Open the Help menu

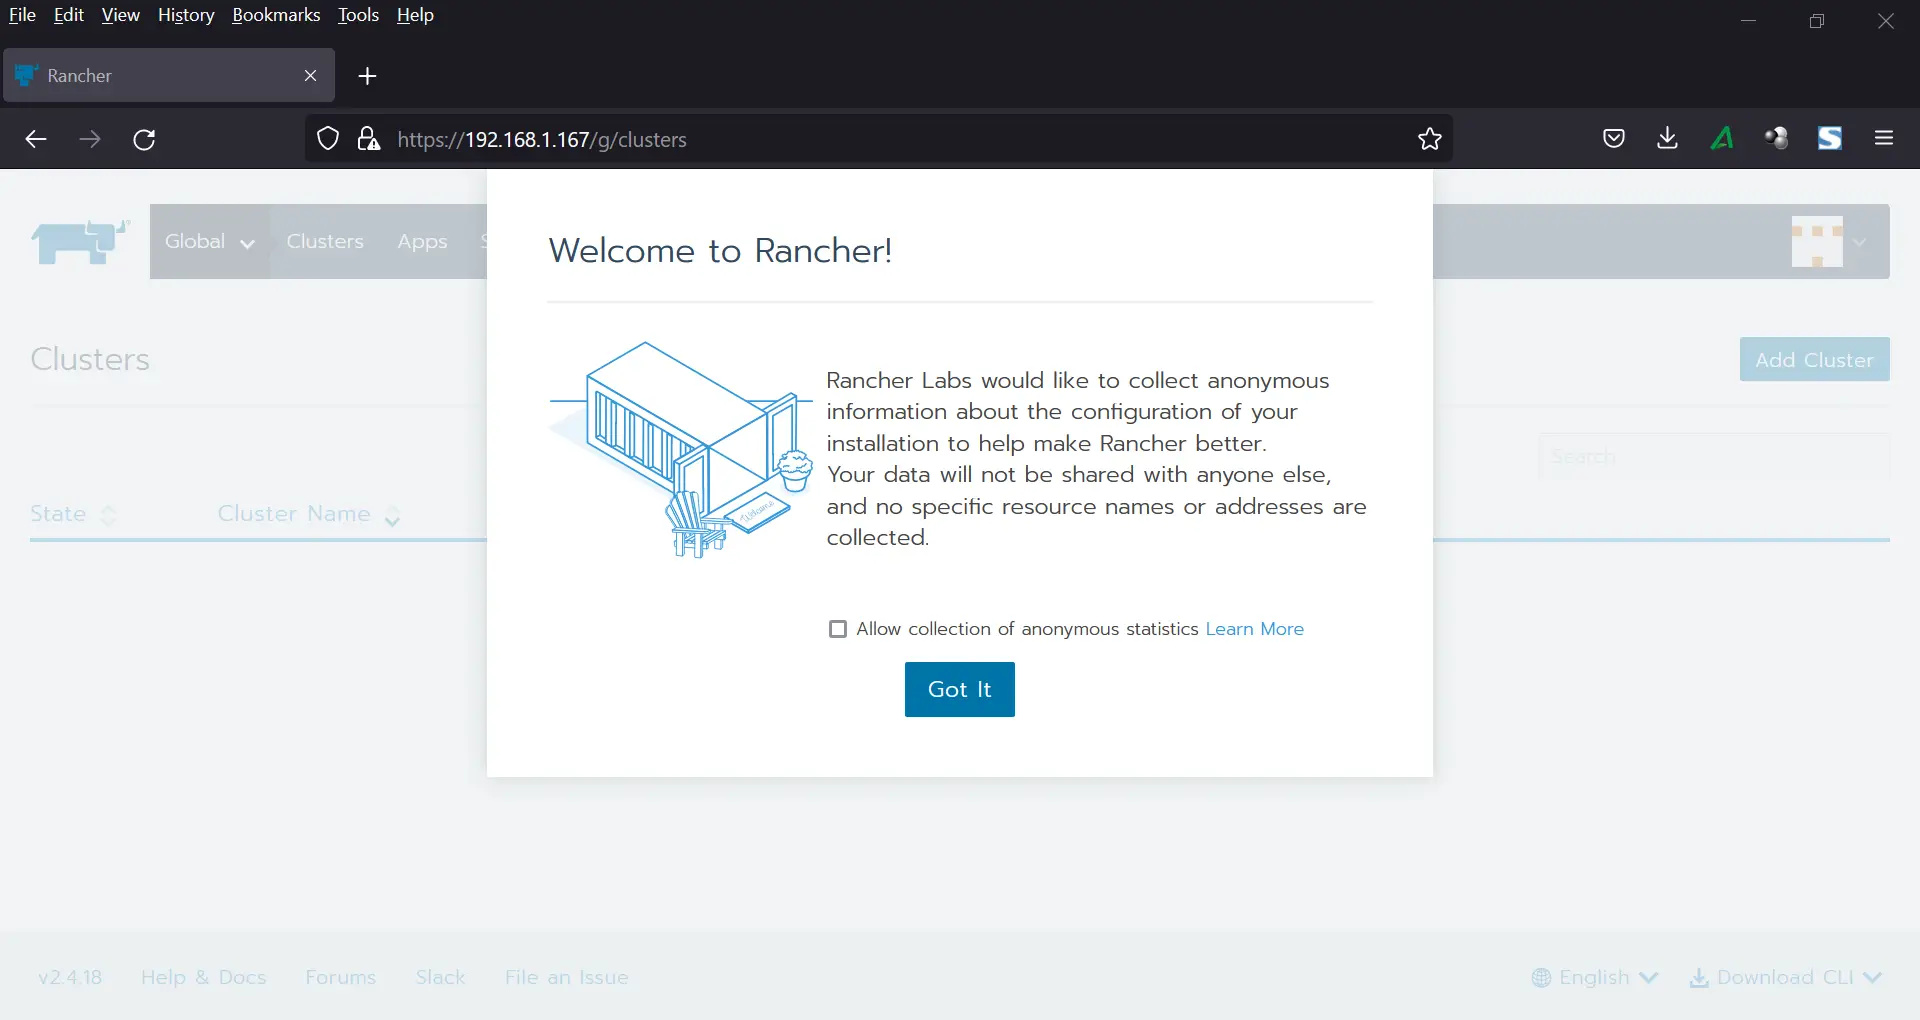point(415,15)
